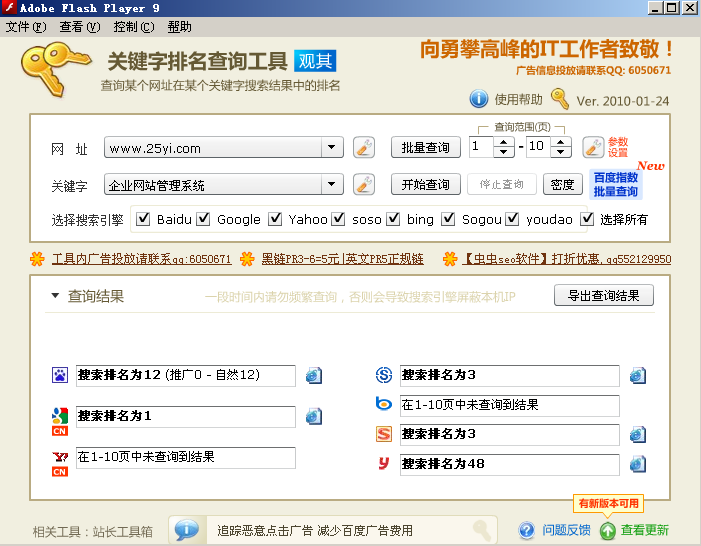
Task: Toggle the Baidu checkbox
Action: tap(143, 219)
